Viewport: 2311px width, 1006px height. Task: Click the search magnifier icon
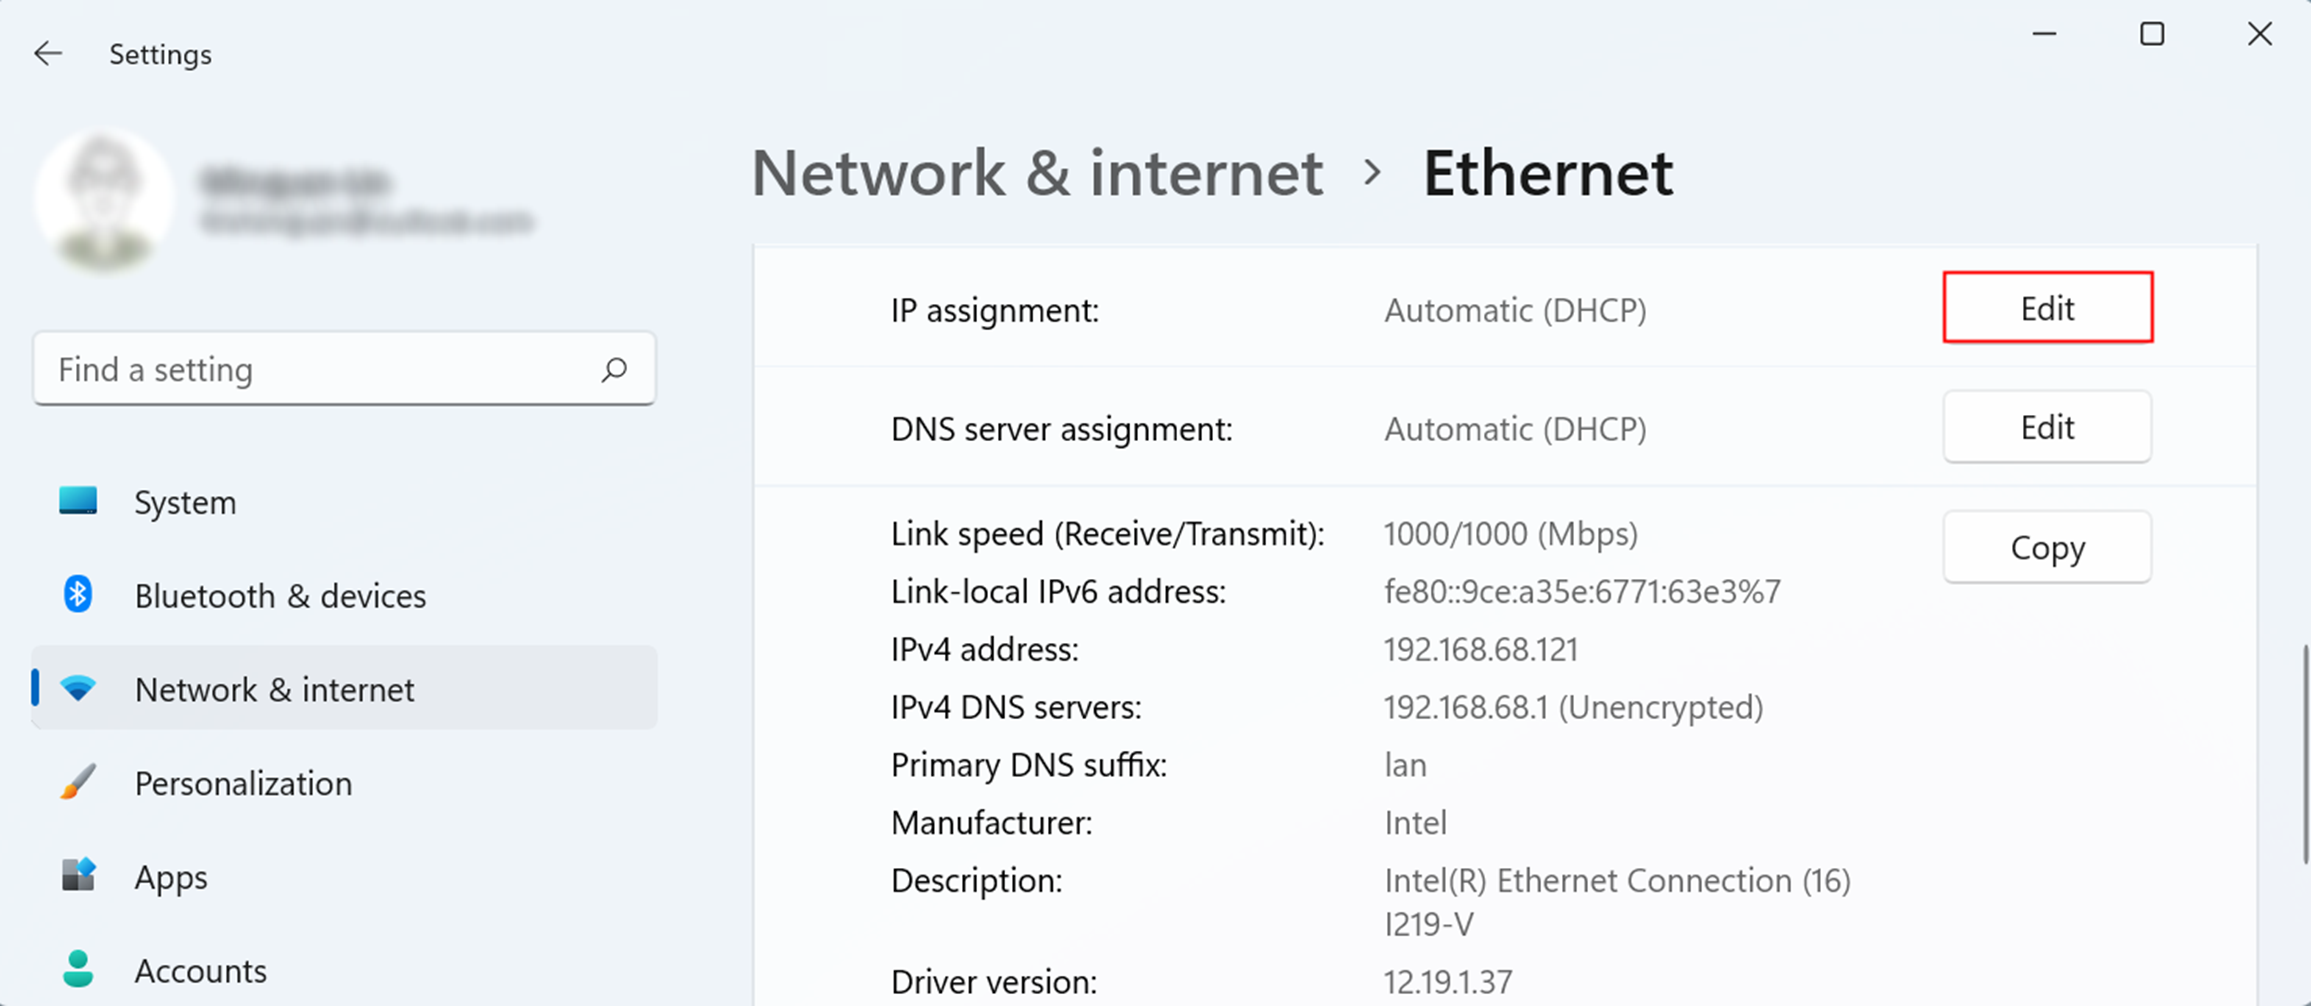(614, 370)
